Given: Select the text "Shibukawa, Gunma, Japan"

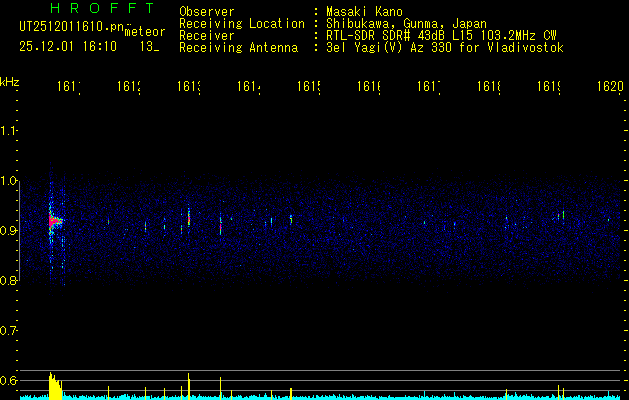Looking at the screenshot, I should coord(406,24).
